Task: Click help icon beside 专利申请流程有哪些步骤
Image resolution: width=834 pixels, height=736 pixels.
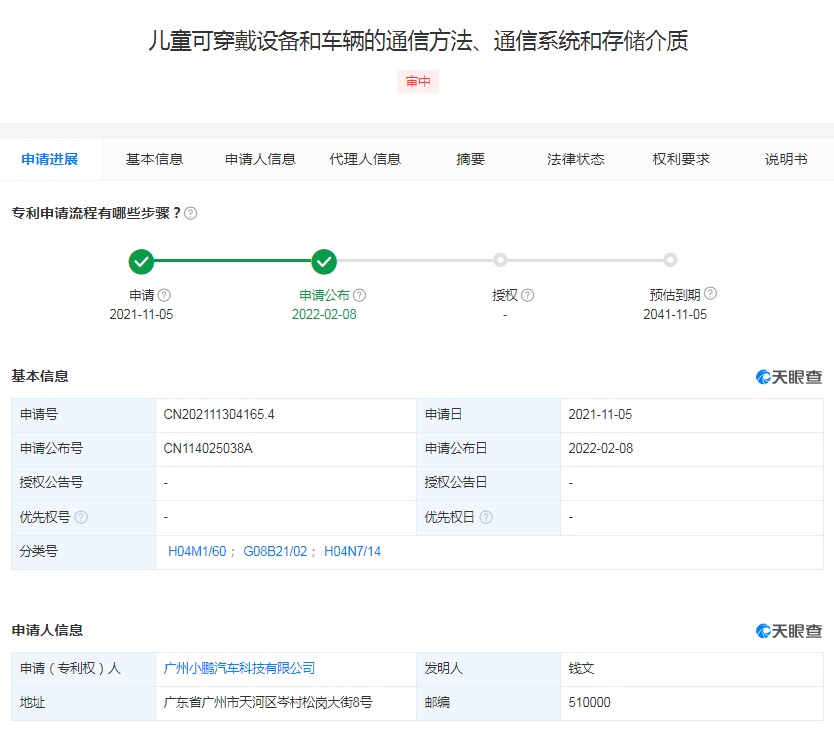Action: tap(191, 213)
